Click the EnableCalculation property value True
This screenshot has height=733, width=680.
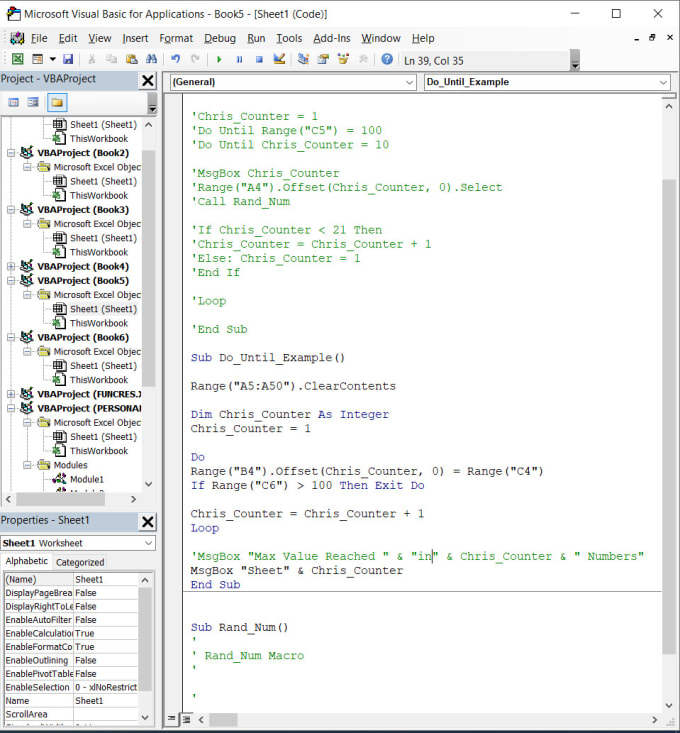point(106,633)
